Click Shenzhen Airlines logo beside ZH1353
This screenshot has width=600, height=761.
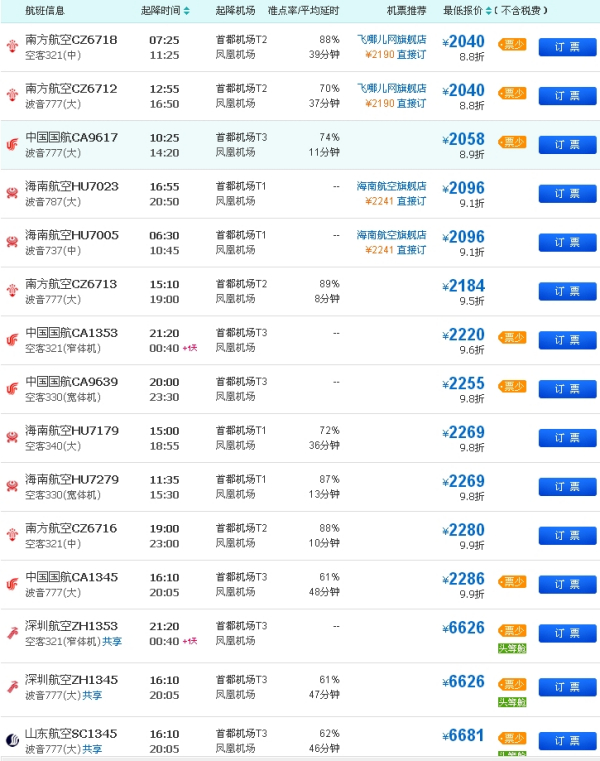click(x=12, y=633)
